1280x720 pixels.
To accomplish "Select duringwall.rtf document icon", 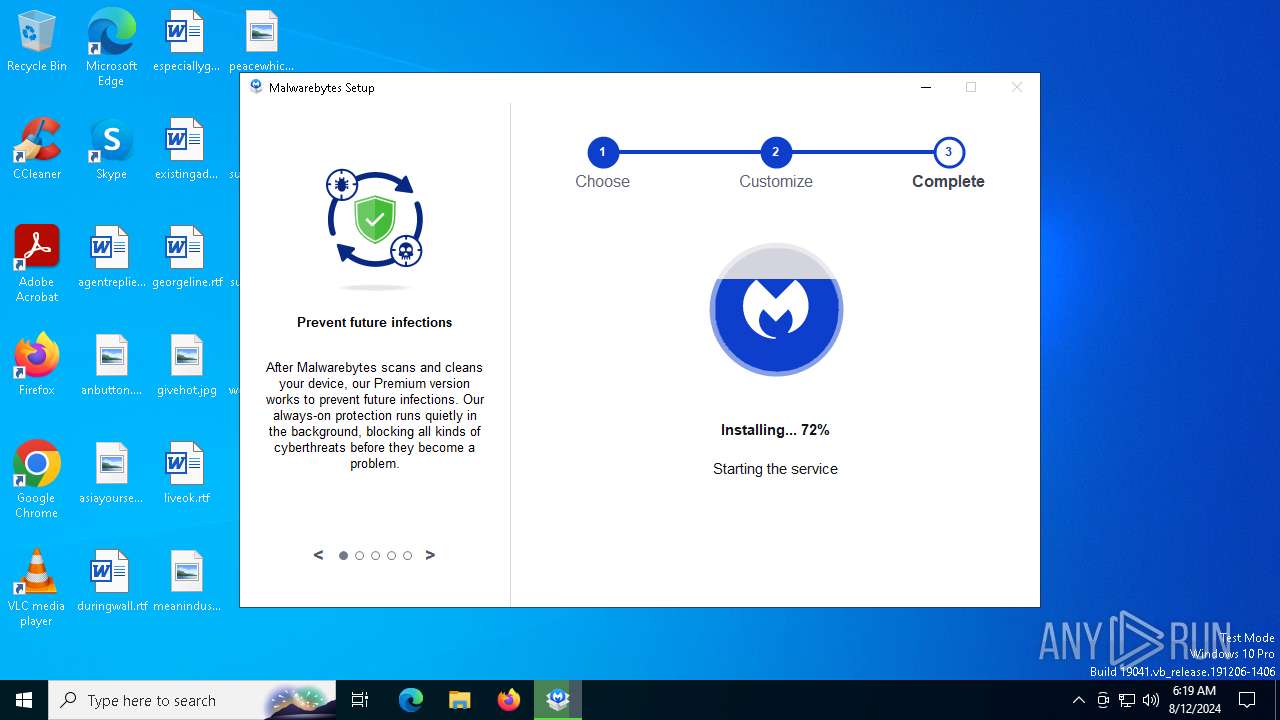I will [x=111, y=581].
